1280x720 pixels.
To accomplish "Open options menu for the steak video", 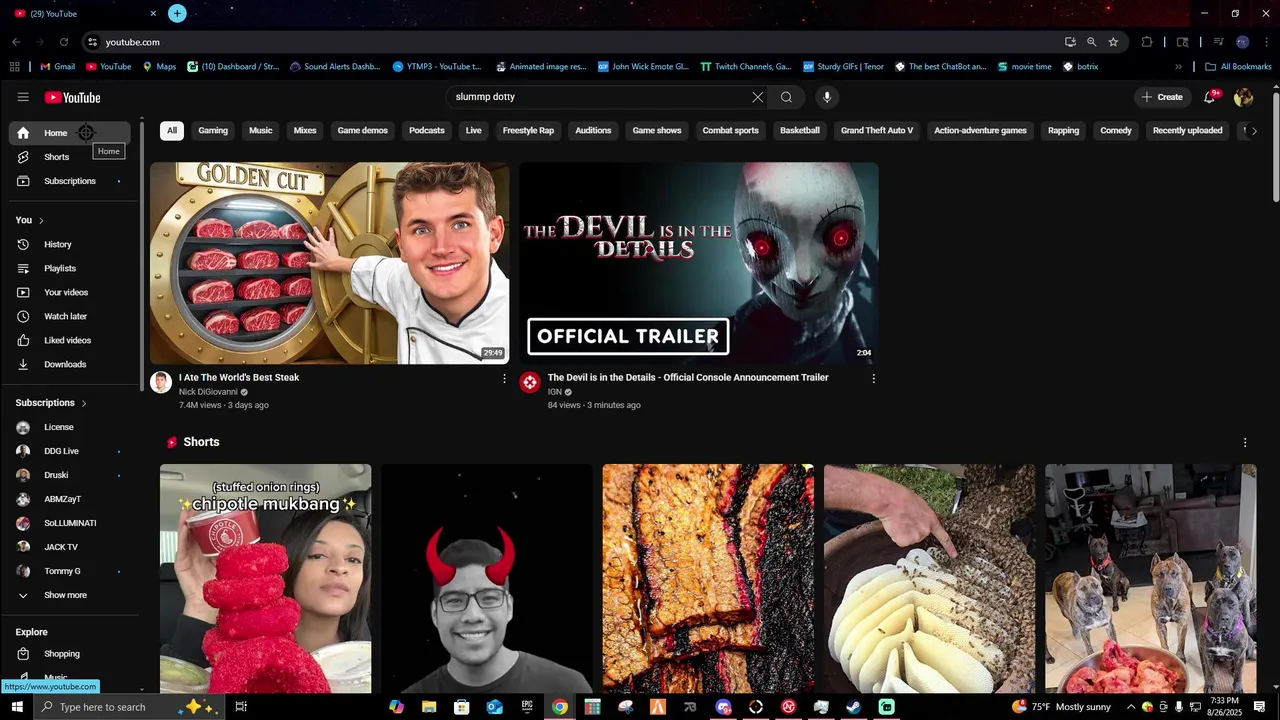I will pyautogui.click(x=504, y=379).
